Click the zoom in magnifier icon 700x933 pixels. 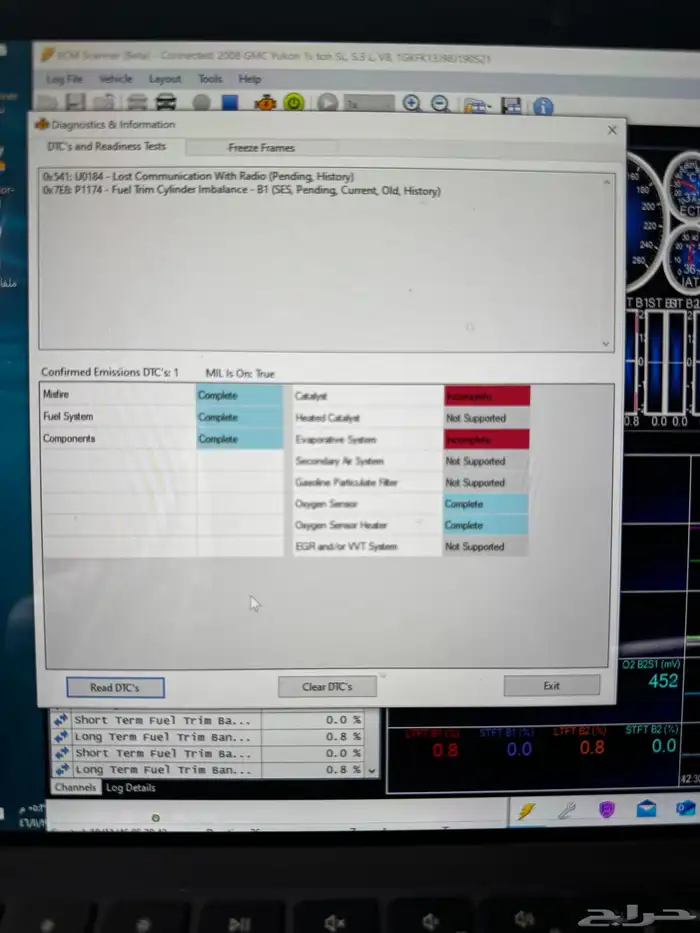point(411,104)
